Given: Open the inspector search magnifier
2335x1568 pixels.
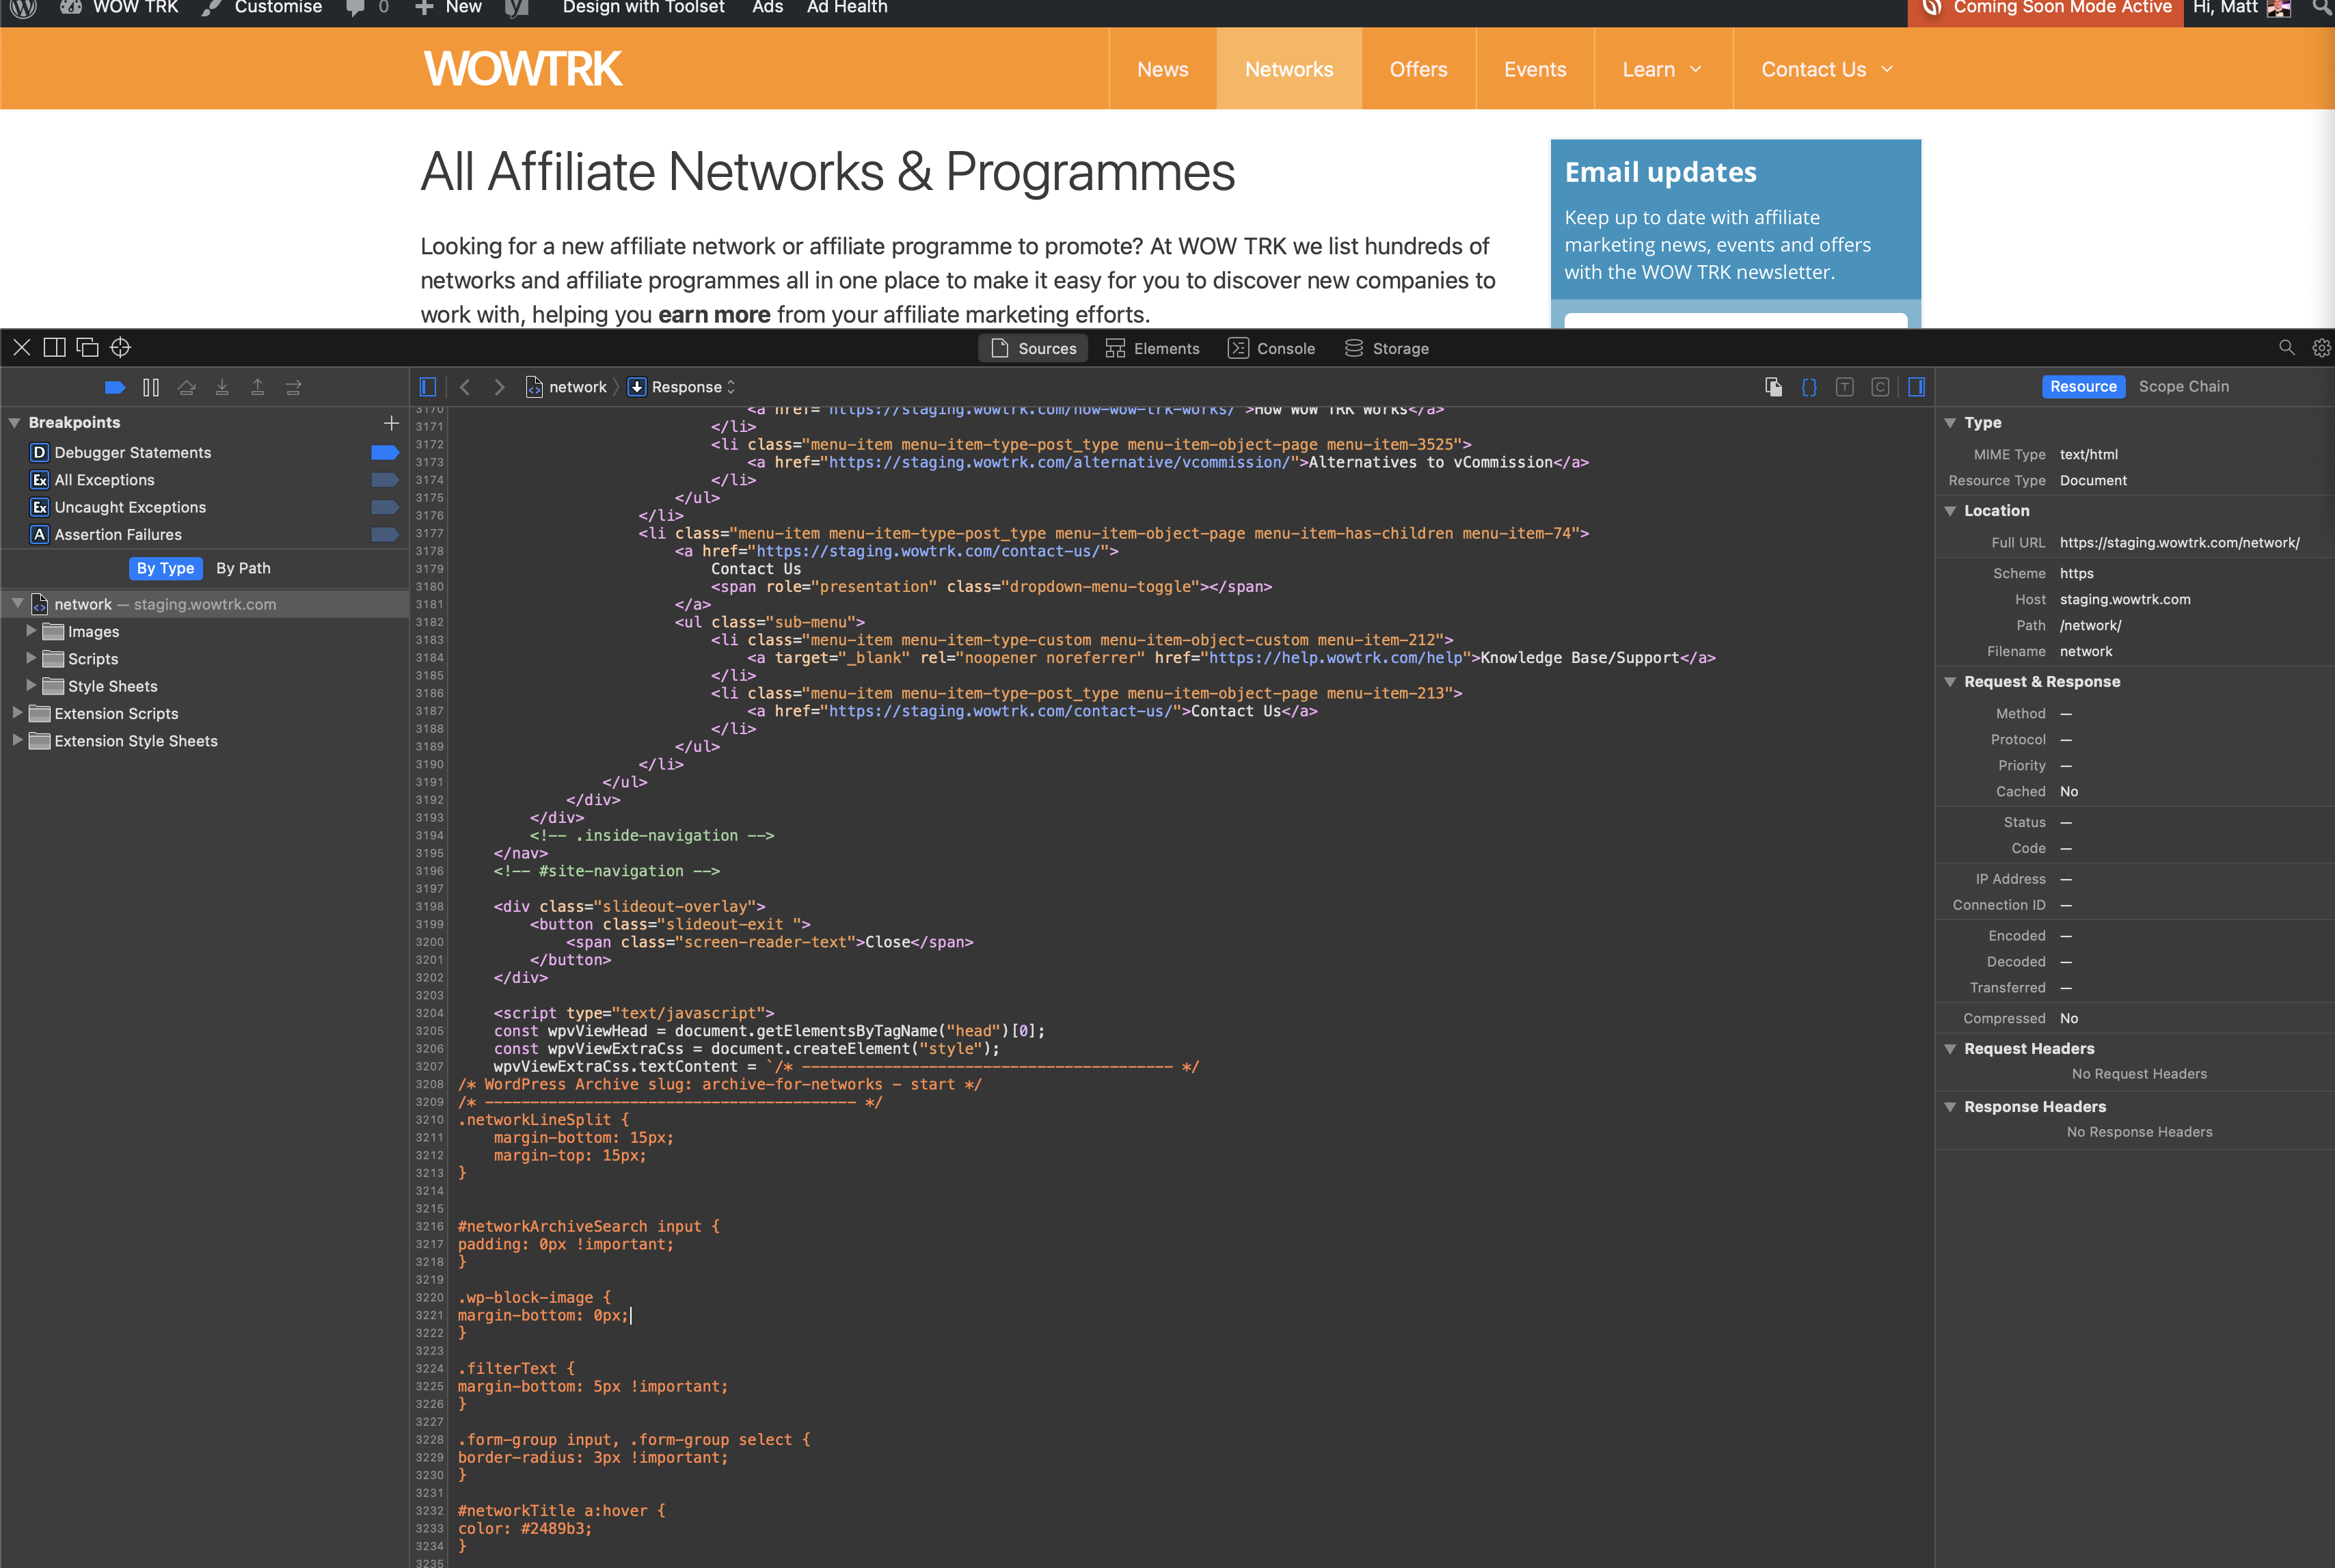Looking at the screenshot, I should [2287, 347].
